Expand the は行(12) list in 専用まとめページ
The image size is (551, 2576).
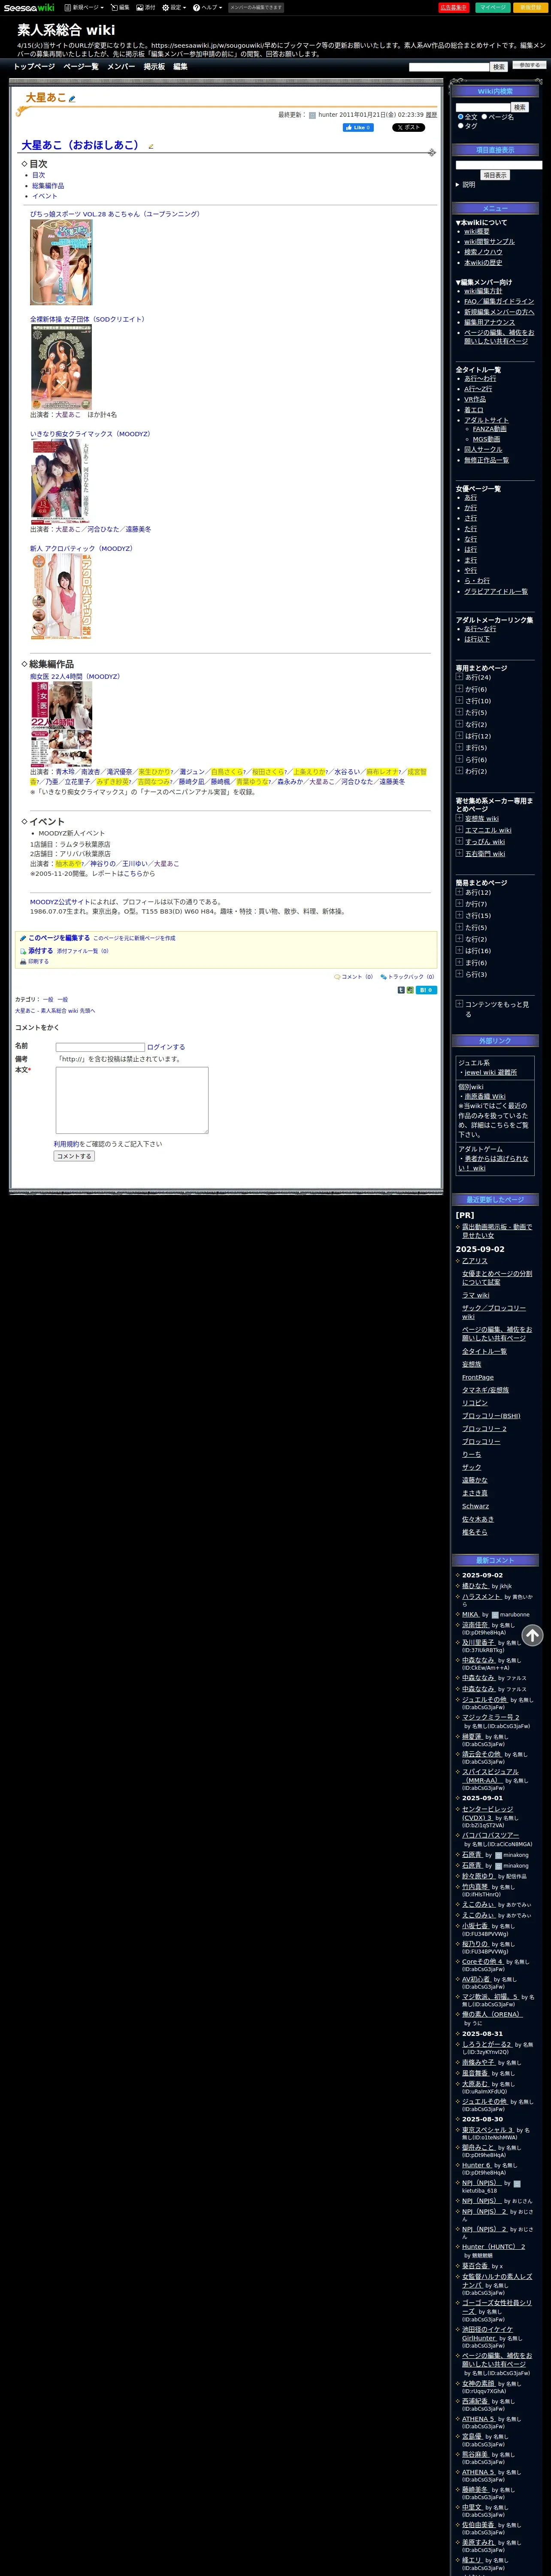[x=459, y=736]
